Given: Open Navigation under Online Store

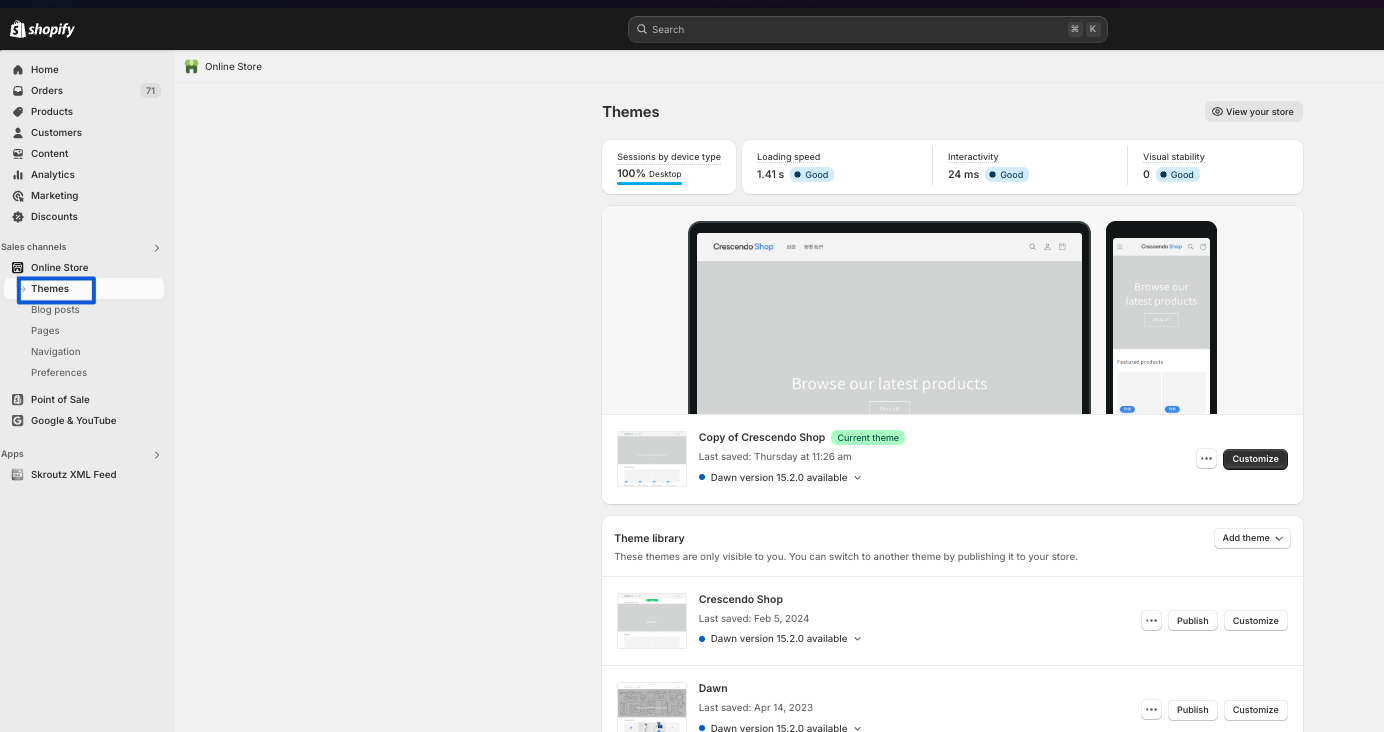Looking at the screenshot, I should [x=55, y=352].
